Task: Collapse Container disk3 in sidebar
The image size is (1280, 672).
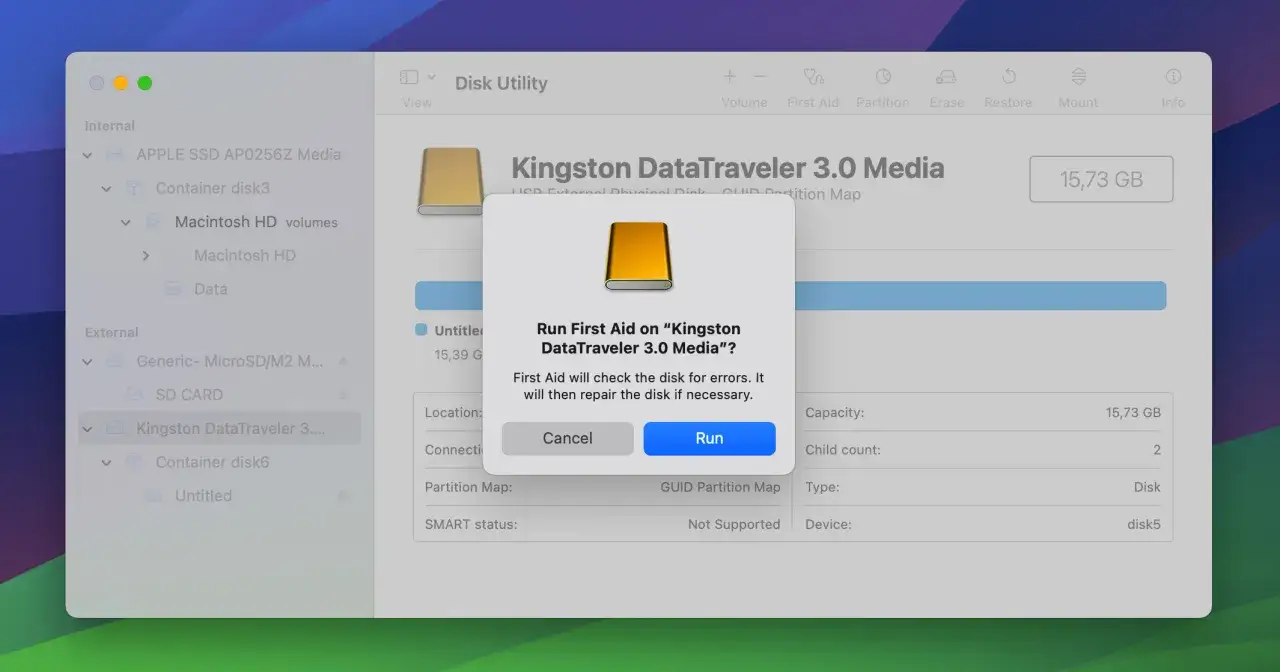Action: 106,189
